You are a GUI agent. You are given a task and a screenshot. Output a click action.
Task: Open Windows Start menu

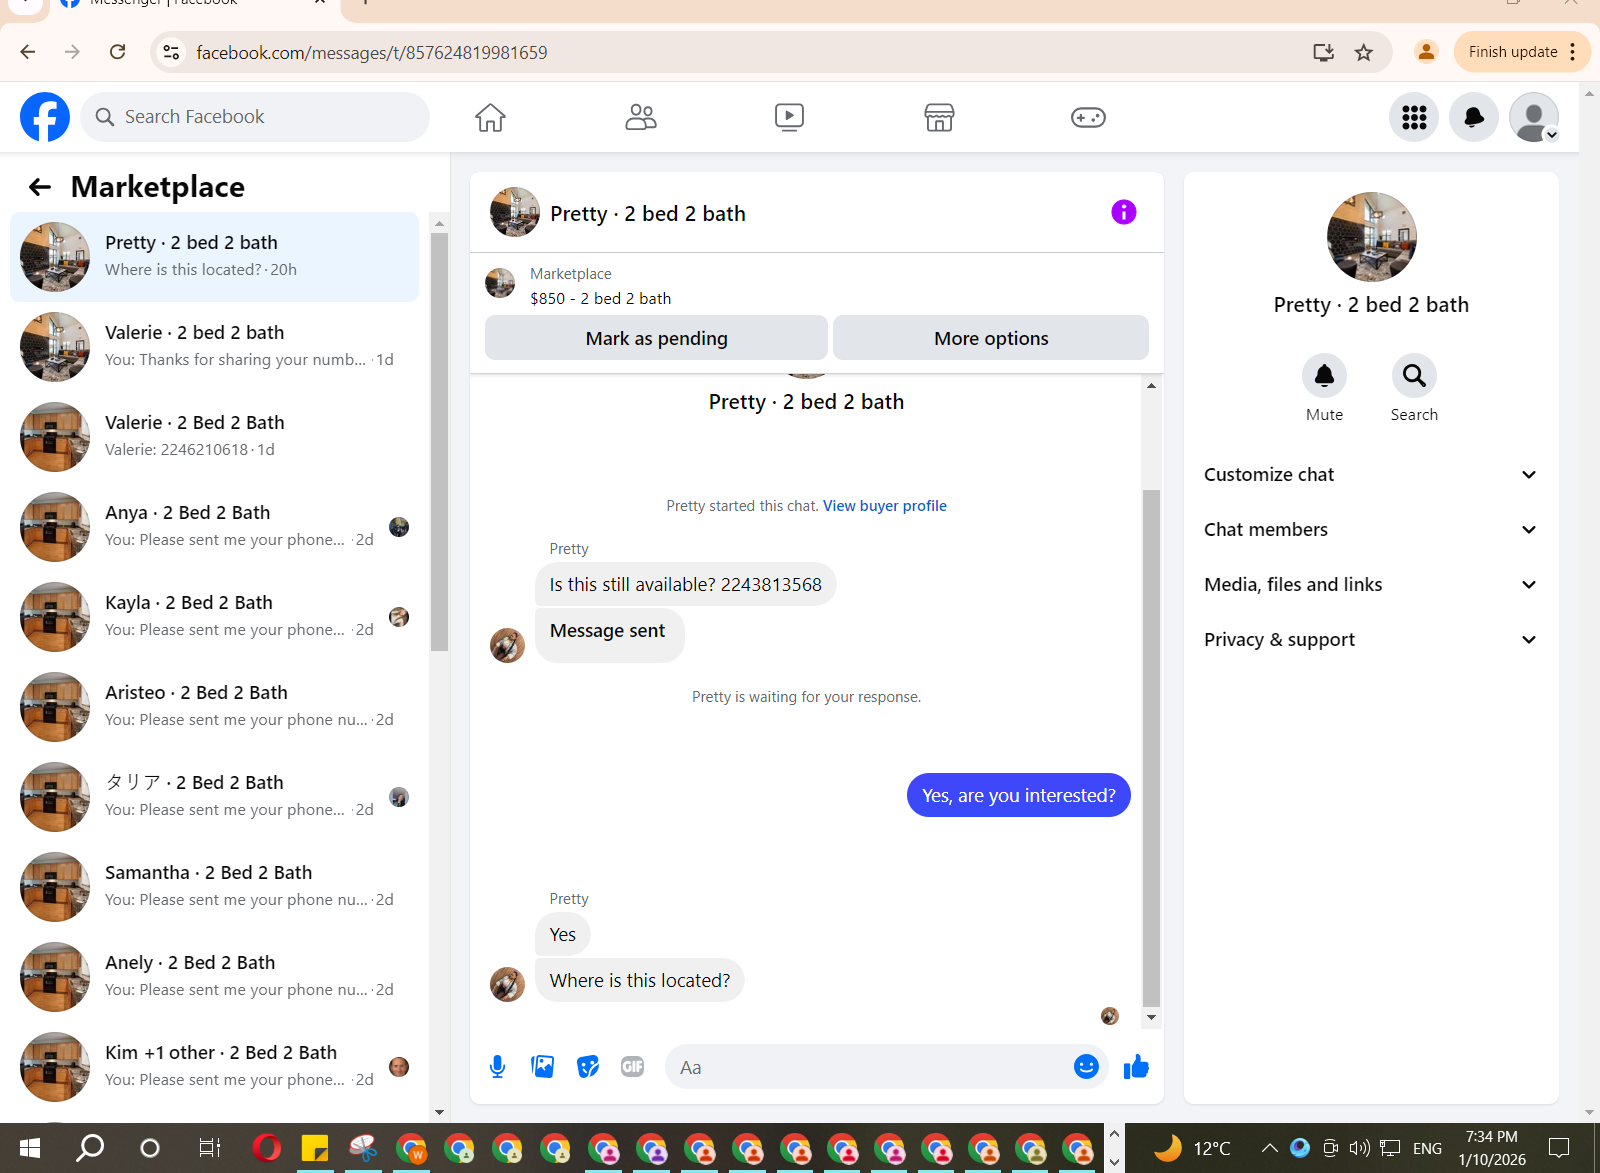(29, 1148)
